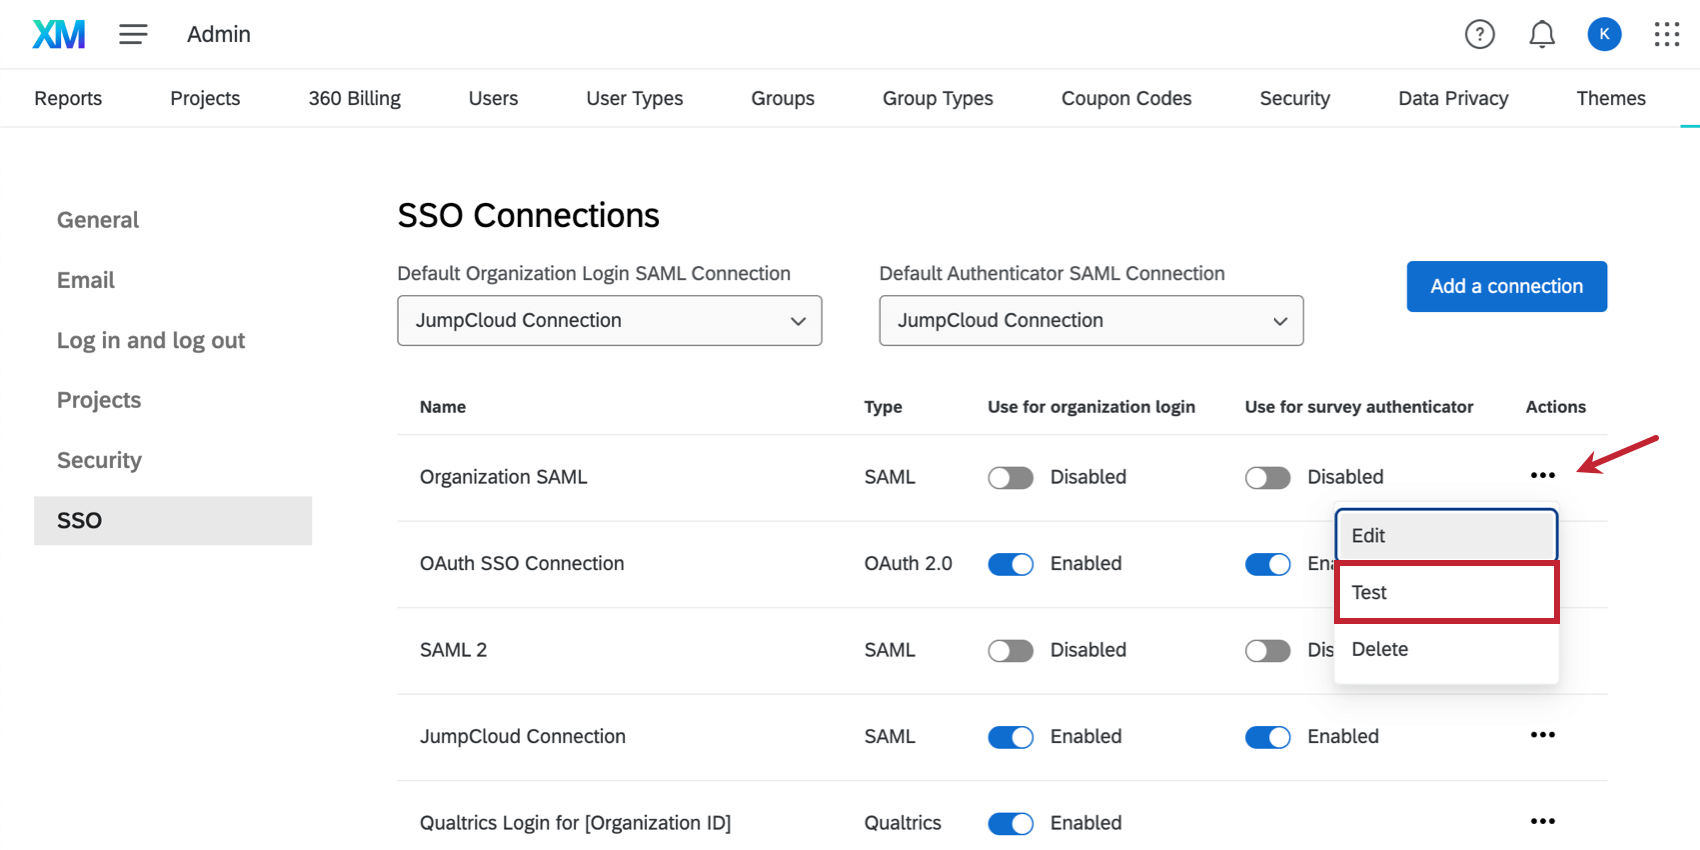Open the notifications bell
Viewport: 1700px width, 850px height.
[1542, 34]
